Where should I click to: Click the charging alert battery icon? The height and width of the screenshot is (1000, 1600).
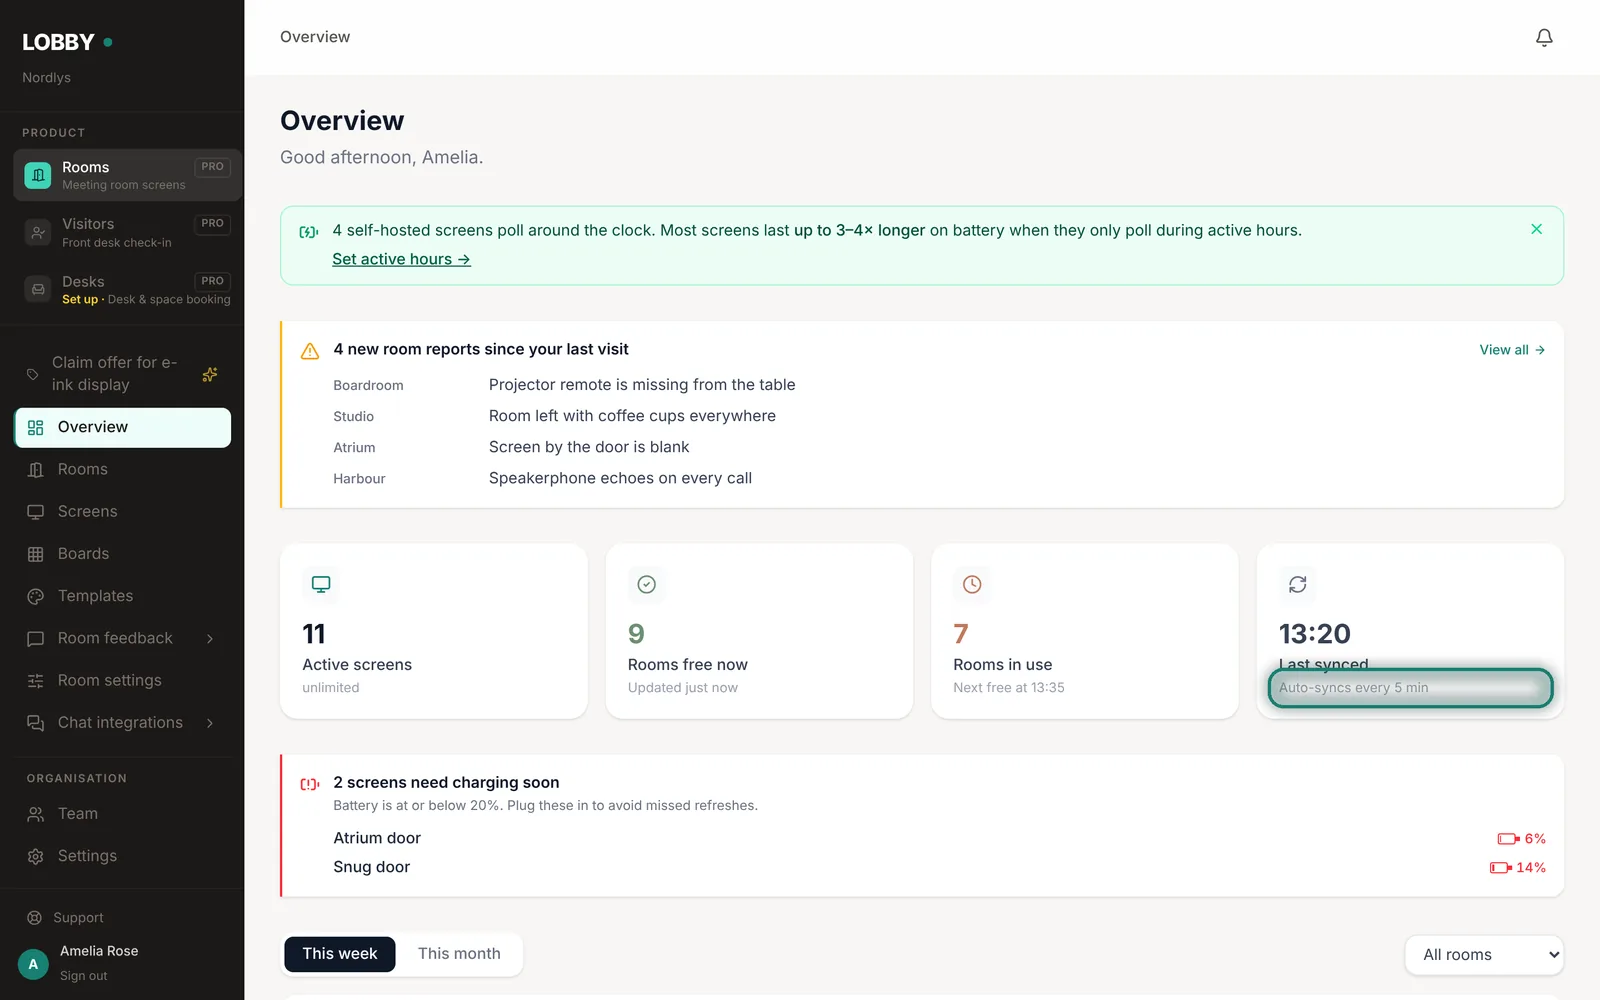(x=310, y=784)
